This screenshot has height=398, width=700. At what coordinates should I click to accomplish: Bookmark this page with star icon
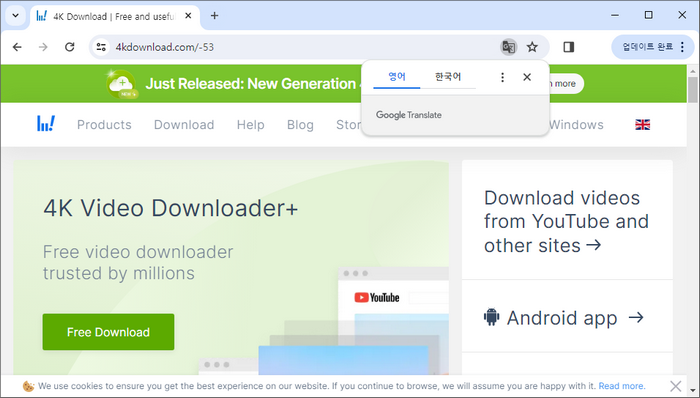point(532,47)
